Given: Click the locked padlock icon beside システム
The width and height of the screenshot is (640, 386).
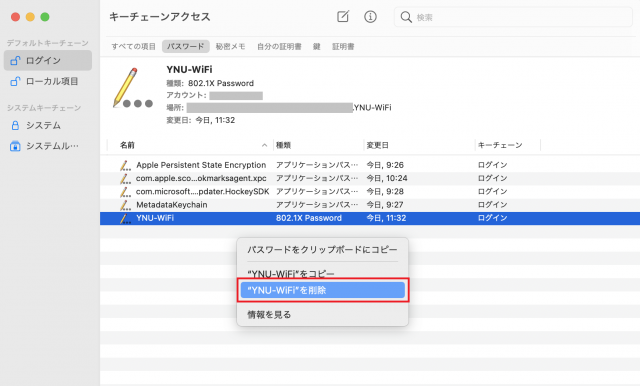Looking at the screenshot, I should [x=15, y=125].
